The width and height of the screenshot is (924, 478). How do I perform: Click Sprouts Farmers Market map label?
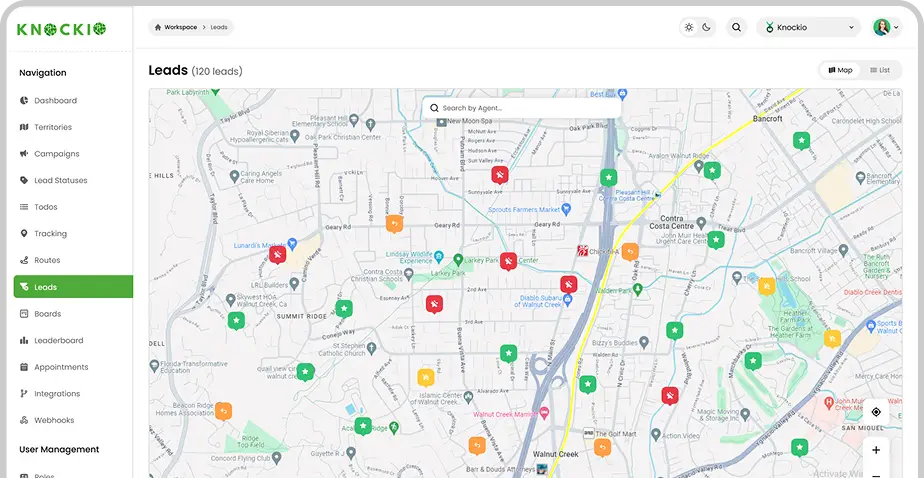[524, 209]
